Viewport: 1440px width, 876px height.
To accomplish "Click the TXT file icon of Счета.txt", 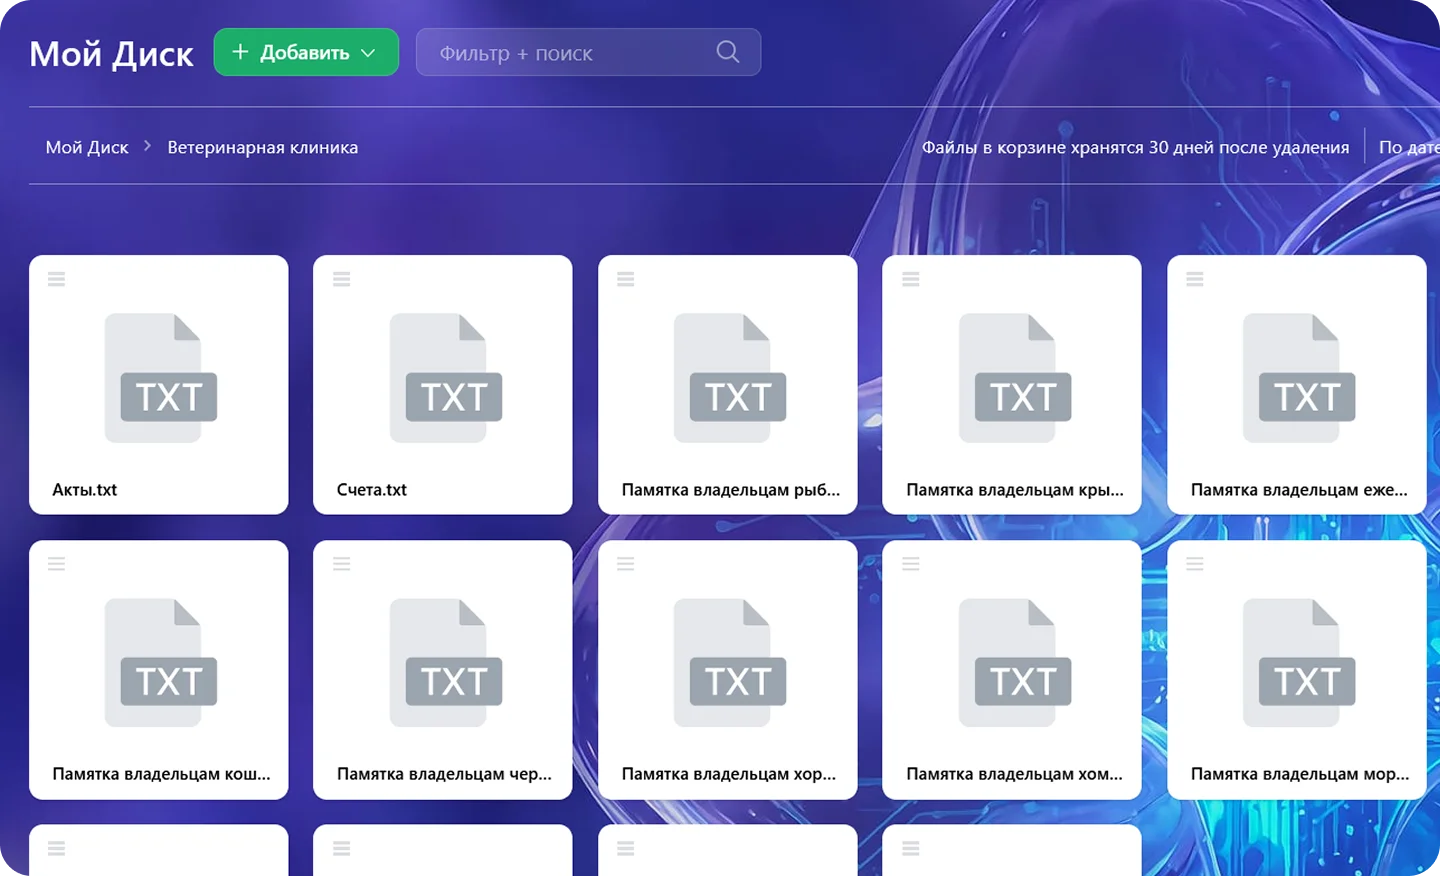I will [445, 378].
